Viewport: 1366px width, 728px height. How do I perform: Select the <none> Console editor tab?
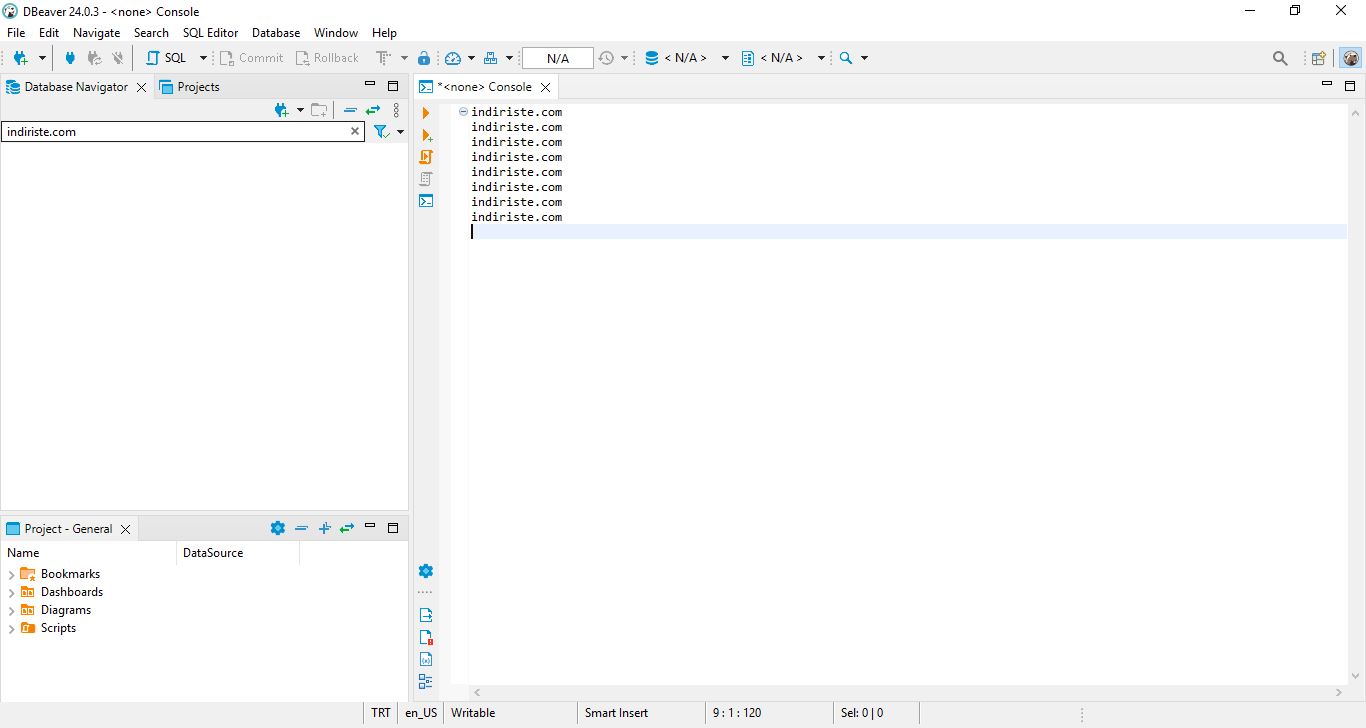pyautogui.click(x=483, y=87)
